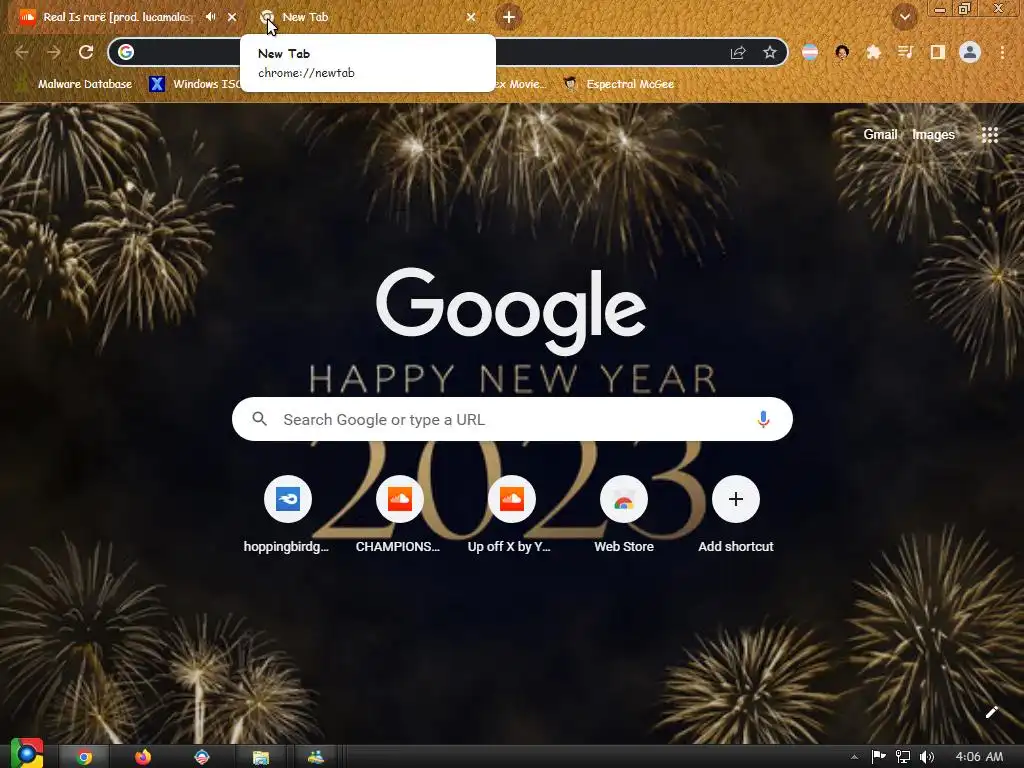This screenshot has height=768, width=1024.
Task: Share this page icon in address bar
Action: click(x=738, y=52)
